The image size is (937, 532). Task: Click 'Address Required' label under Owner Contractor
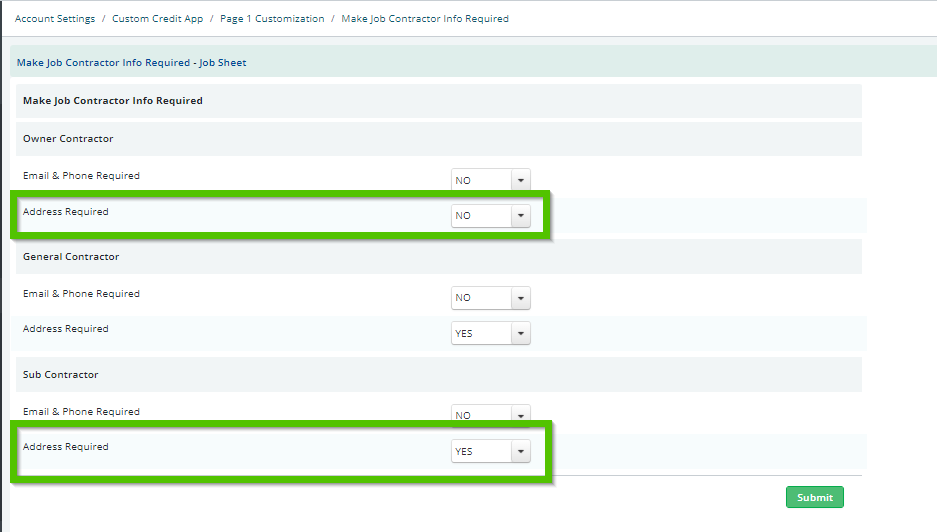click(66, 212)
